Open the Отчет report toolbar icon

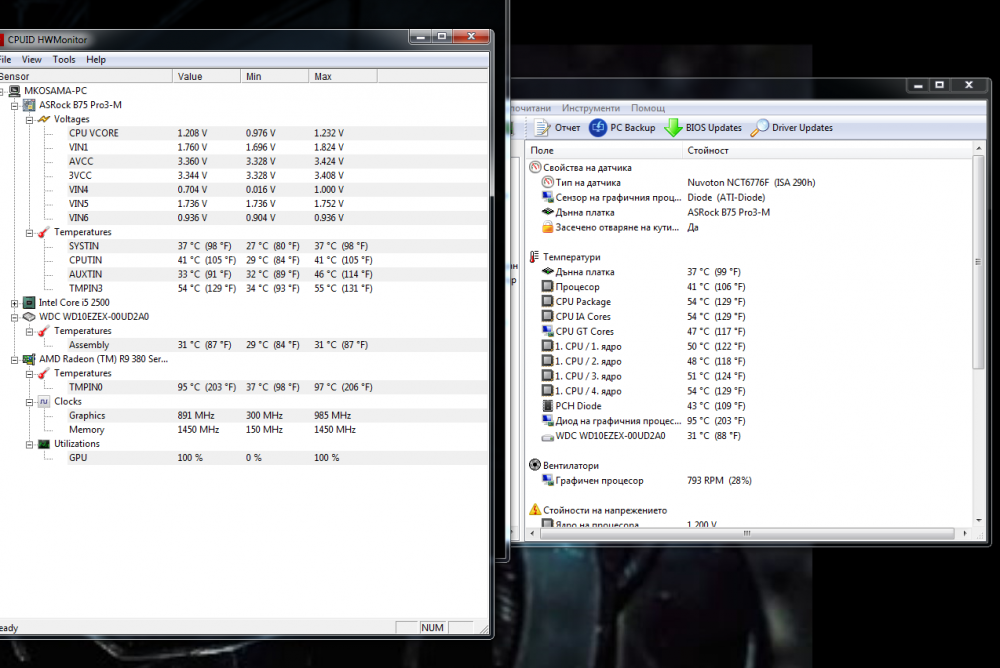542,128
